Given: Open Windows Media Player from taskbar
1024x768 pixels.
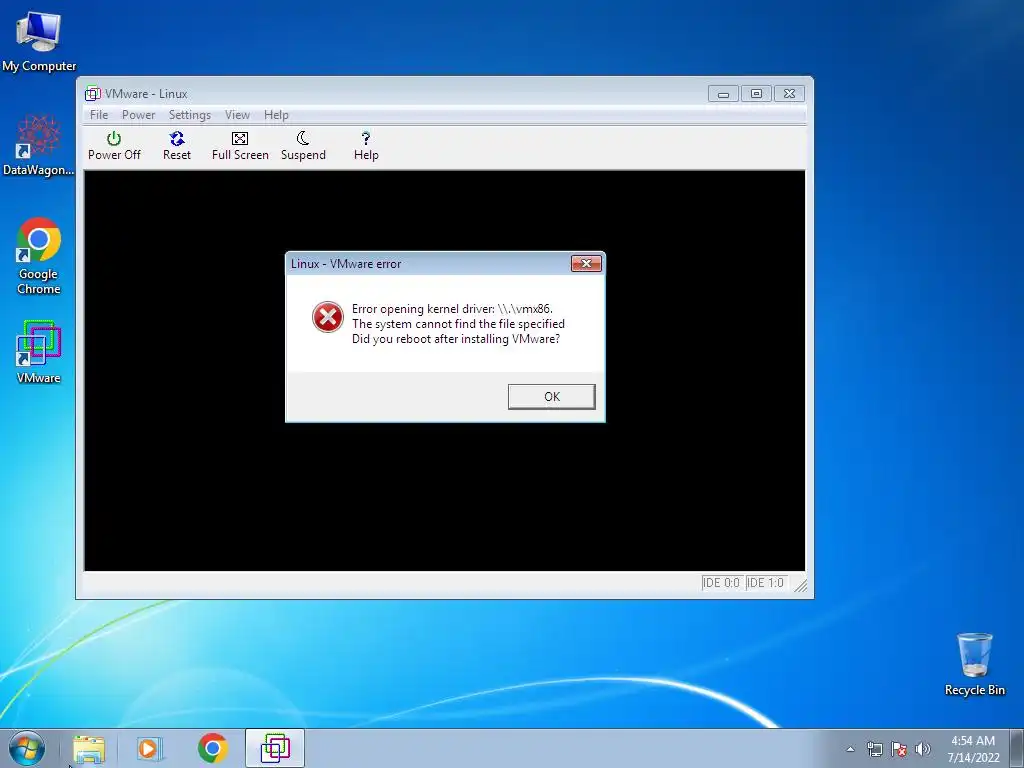Looking at the screenshot, I should point(149,748).
